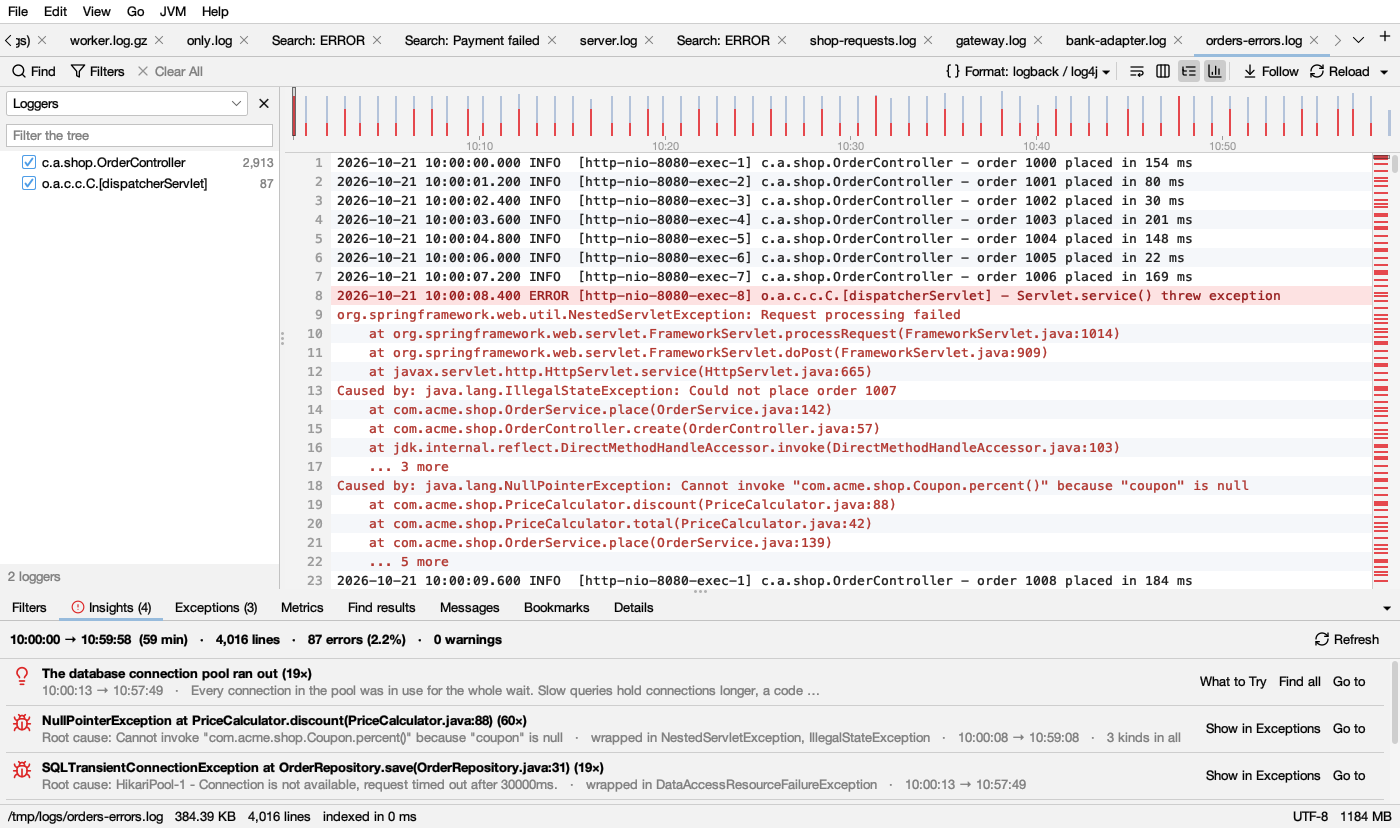Toggle the histogram timeline icon

click(x=1214, y=71)
